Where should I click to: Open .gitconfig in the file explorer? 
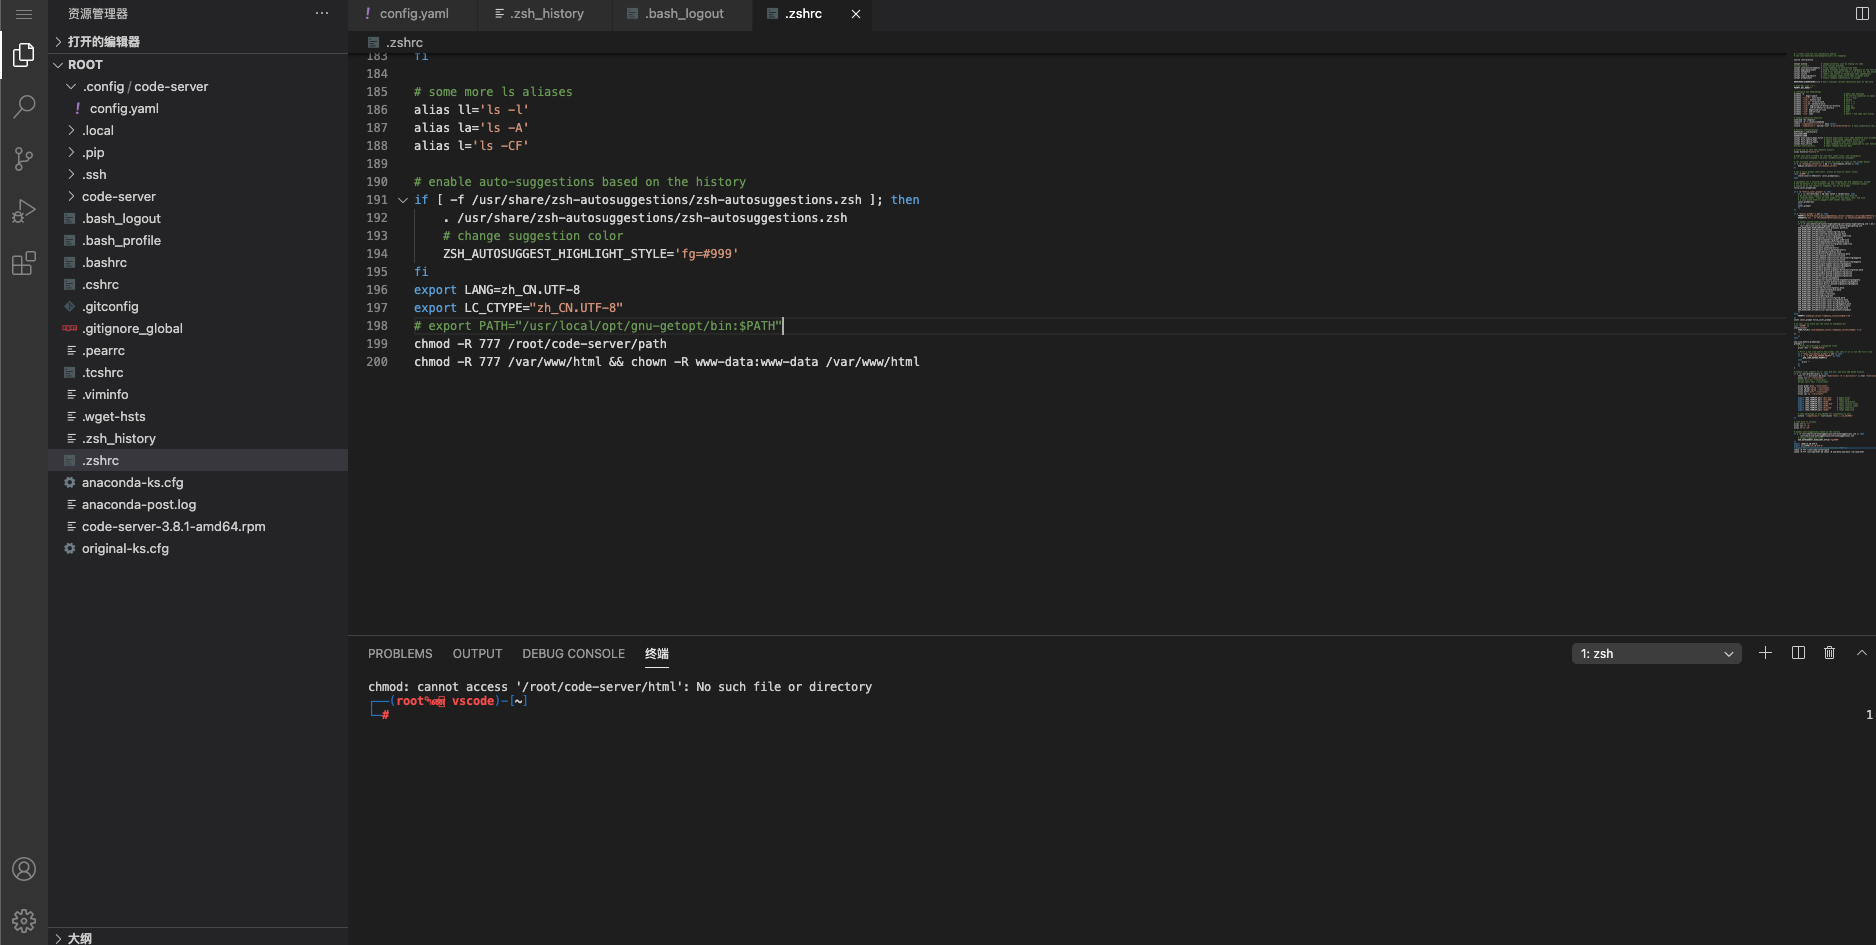coord(198,307)
